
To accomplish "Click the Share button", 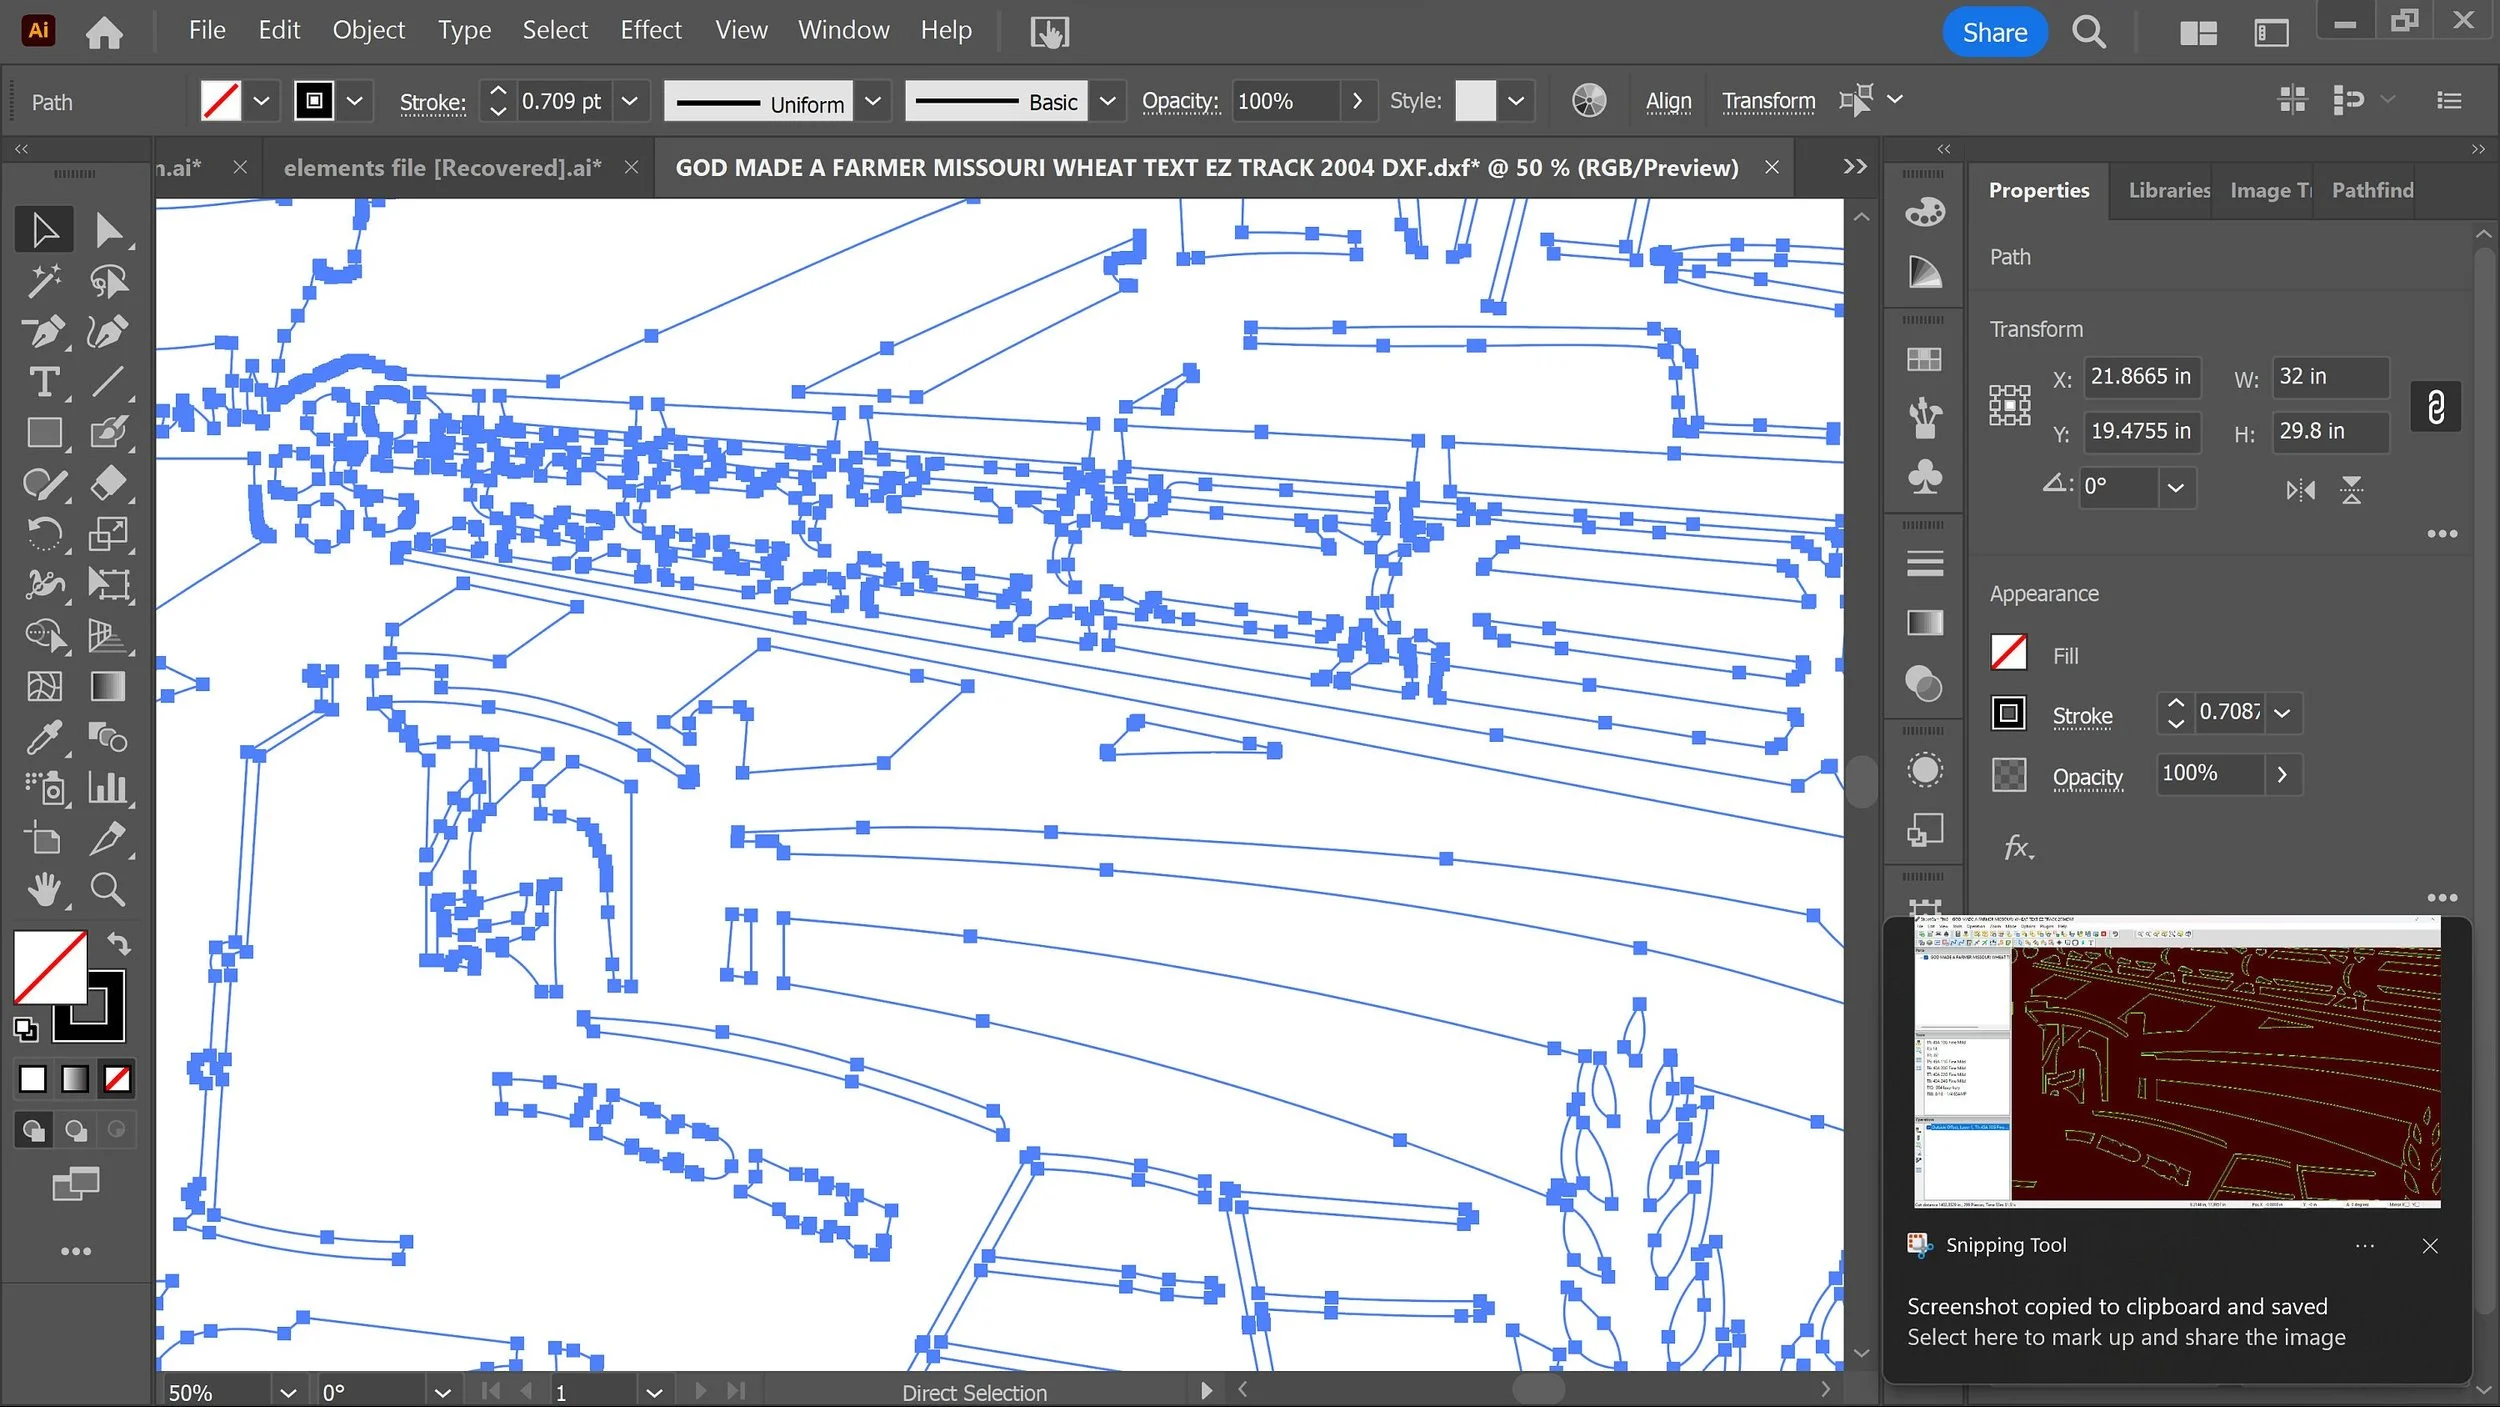I will [x=1994, y=32].
